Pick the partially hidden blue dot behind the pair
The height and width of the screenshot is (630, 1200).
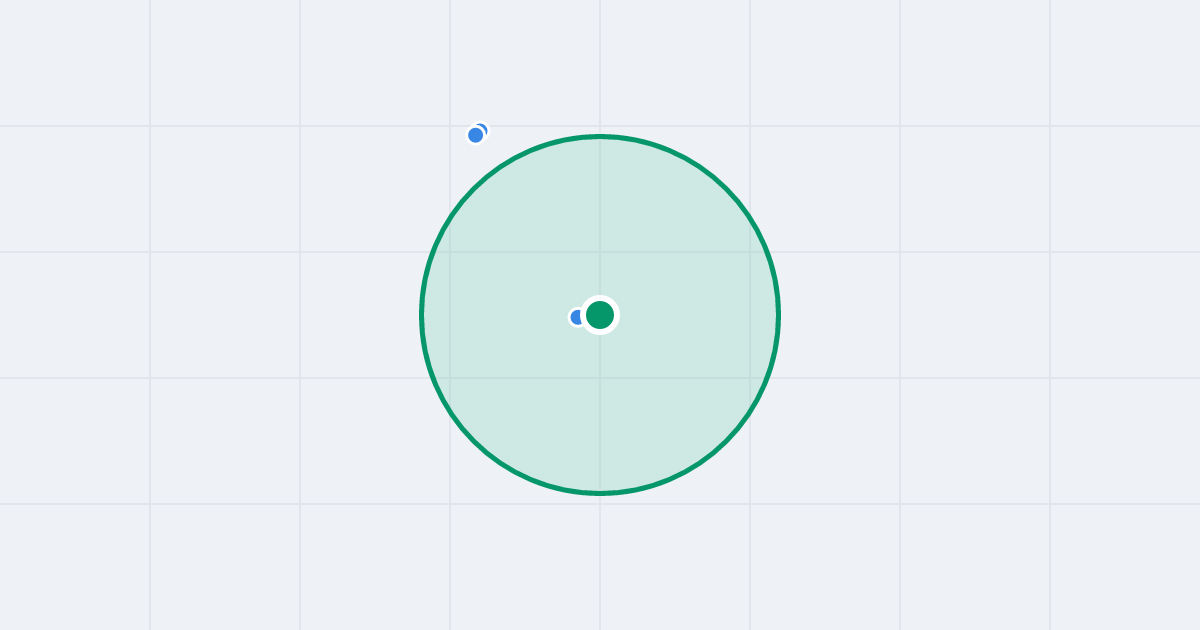[483, 128]
